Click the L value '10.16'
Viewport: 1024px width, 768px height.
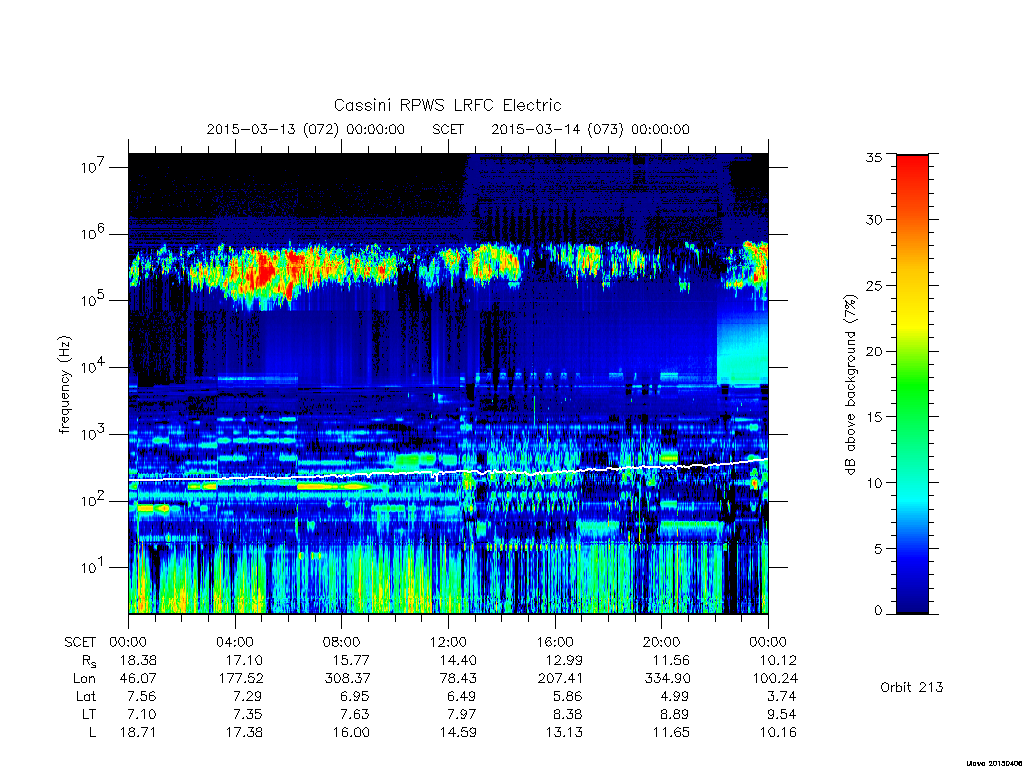pos(778,733)
